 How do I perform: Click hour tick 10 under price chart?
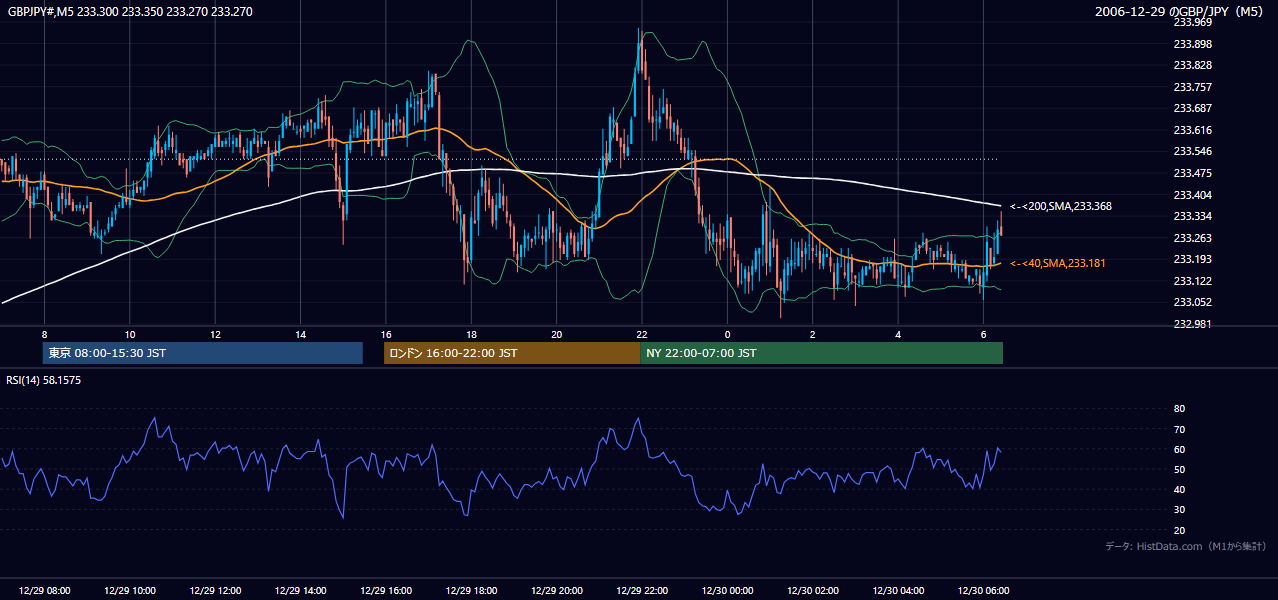(x=129, y=334)
